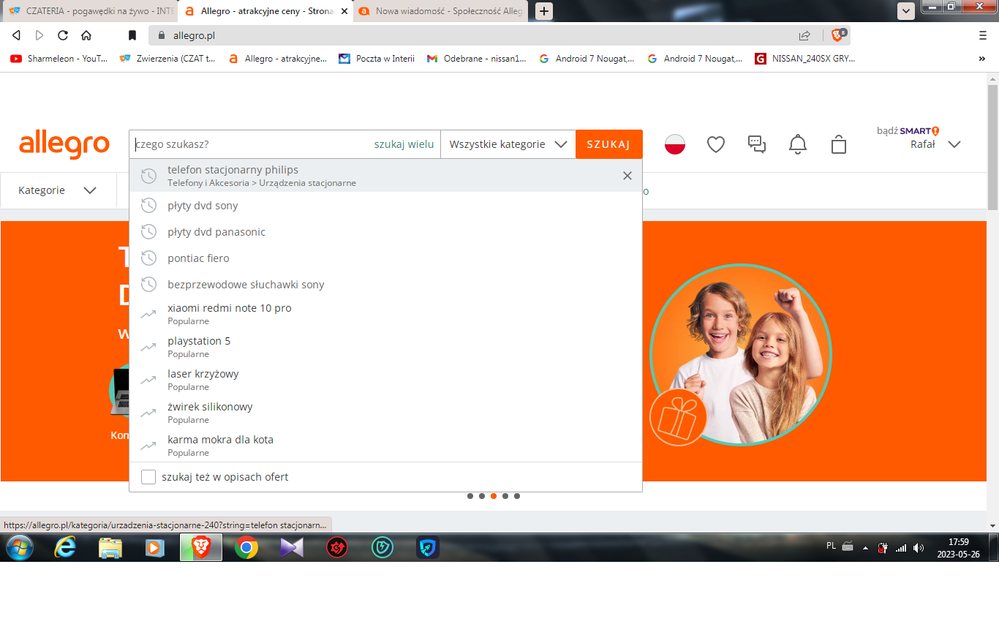999x622 pixels.
Task: Open Brave Shields lion icon in address bar
Action: (x=838, y=35)
